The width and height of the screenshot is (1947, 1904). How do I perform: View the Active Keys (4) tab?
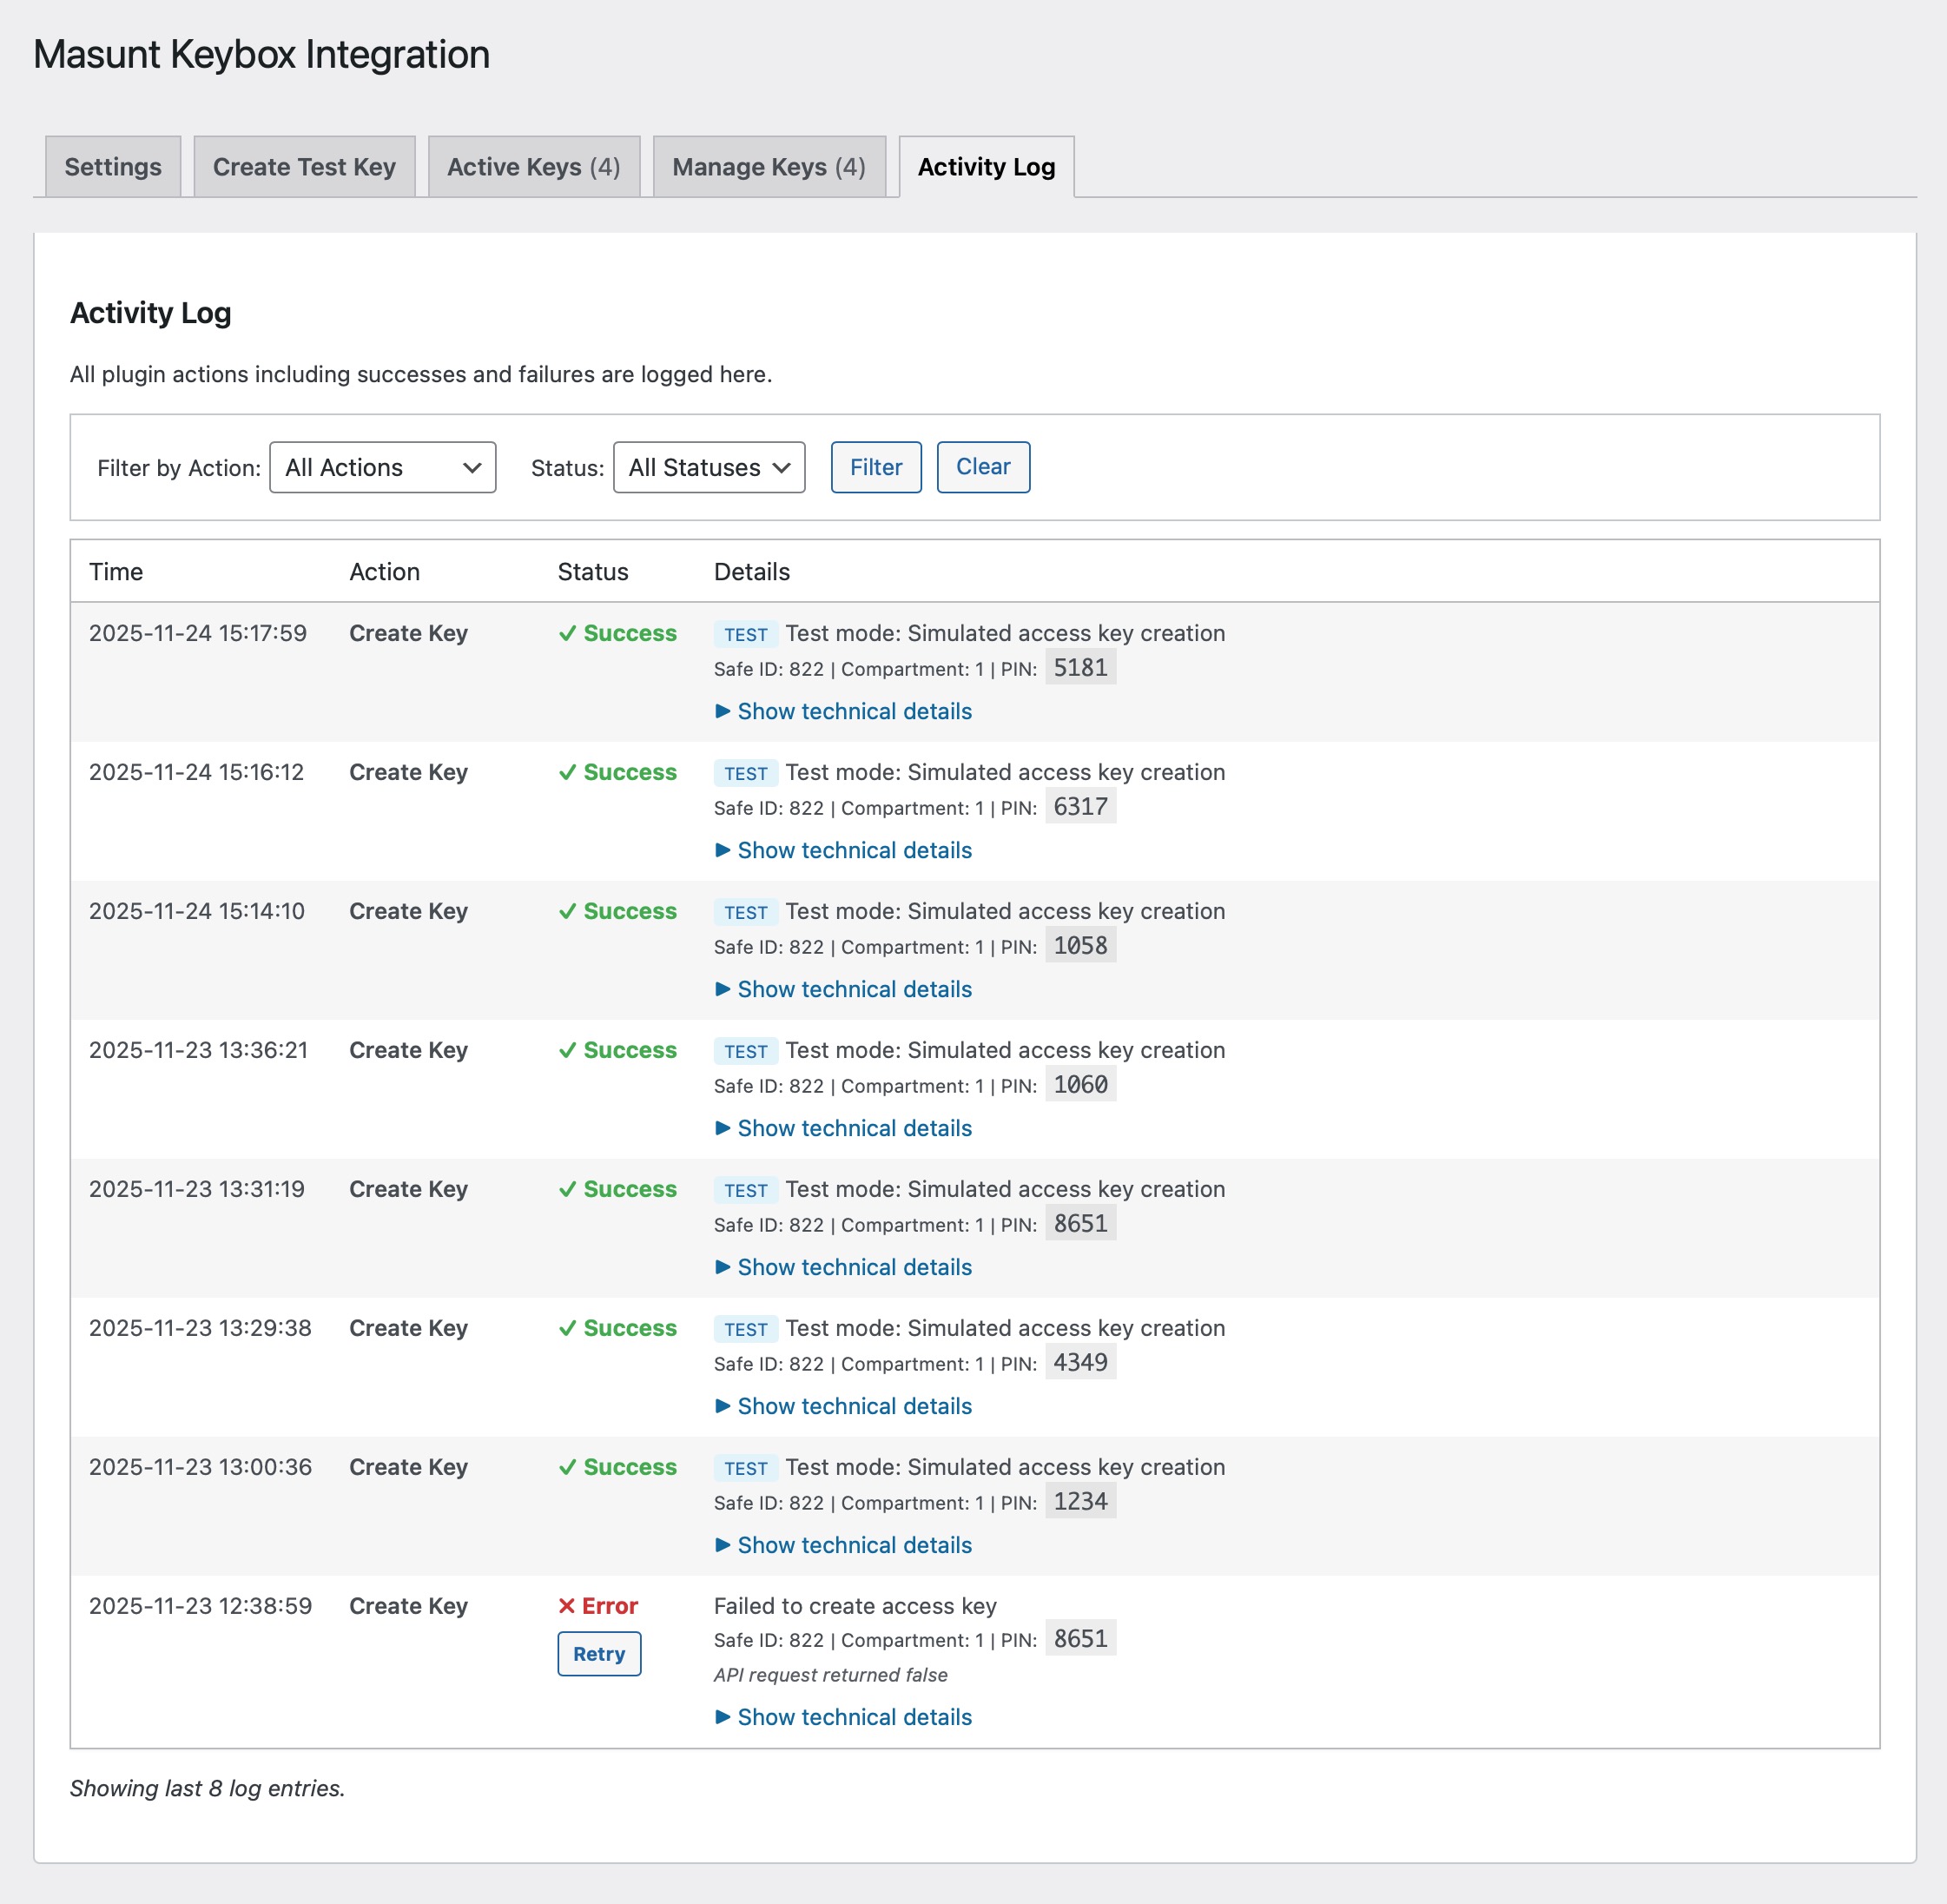pos(533,167)
